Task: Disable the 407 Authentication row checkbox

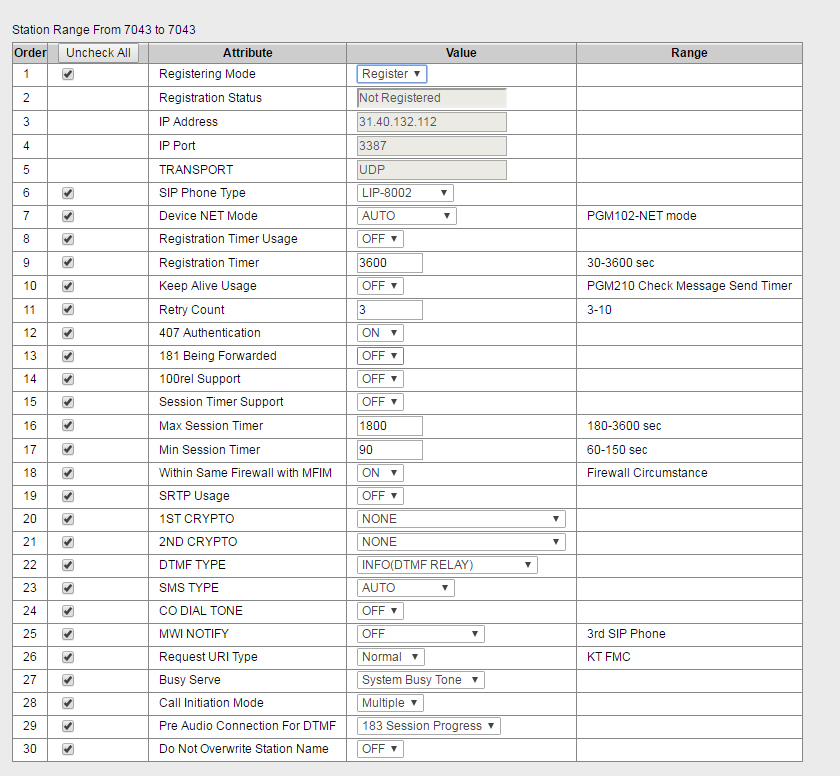Action: (x=68, y=333)
